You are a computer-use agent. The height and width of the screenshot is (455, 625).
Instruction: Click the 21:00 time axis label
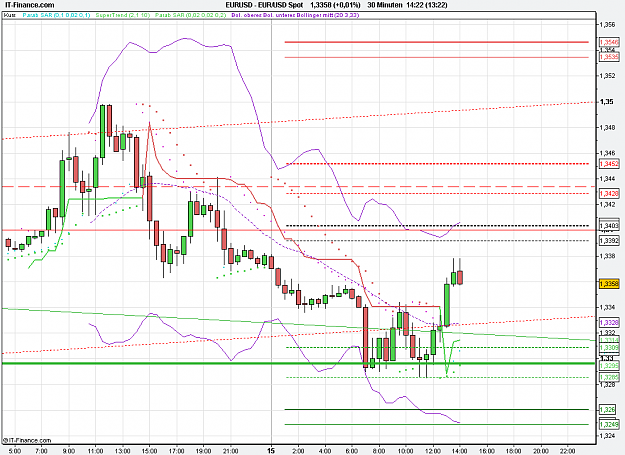click(x=230, y=451)
